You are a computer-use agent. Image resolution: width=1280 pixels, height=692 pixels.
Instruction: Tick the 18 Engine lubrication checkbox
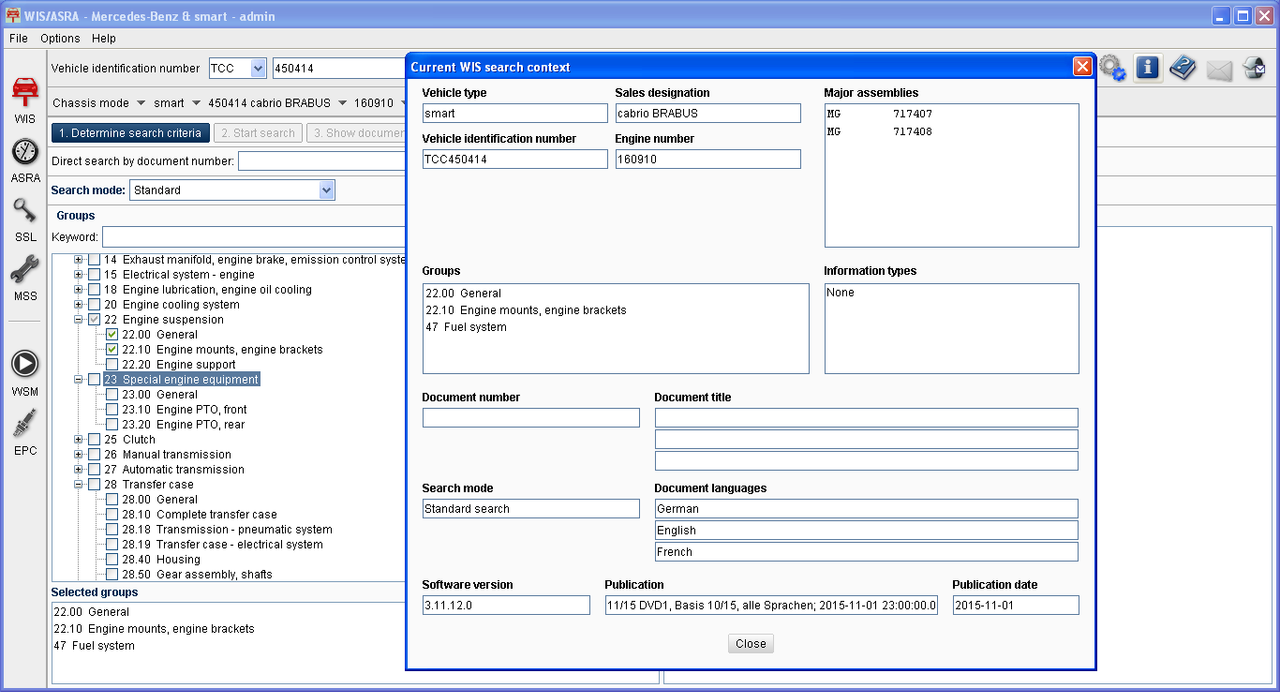pos(94,289)
